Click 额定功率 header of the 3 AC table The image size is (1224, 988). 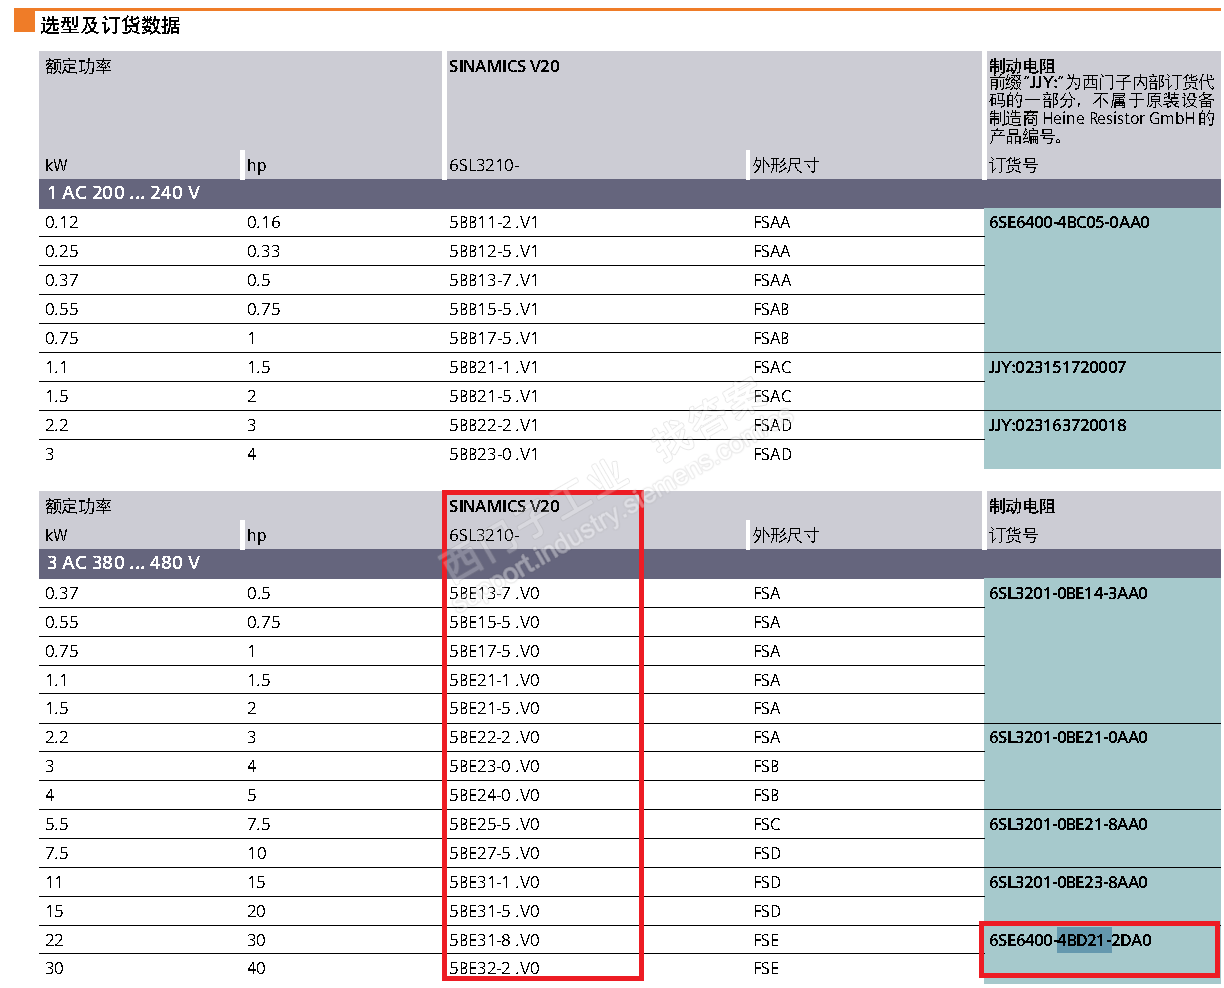pos(78,506)
